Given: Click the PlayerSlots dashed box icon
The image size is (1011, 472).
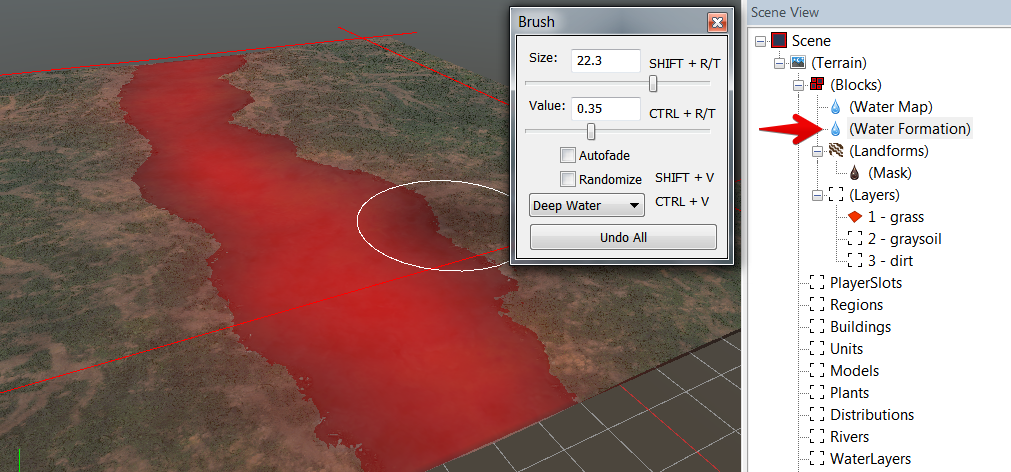Looking at the screenshot, I should click(818, 282).
